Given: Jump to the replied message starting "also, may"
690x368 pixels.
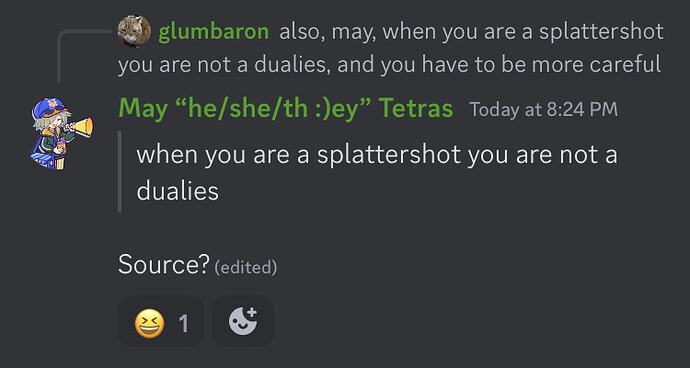Looking at the screenshot, I should point(389,48).
